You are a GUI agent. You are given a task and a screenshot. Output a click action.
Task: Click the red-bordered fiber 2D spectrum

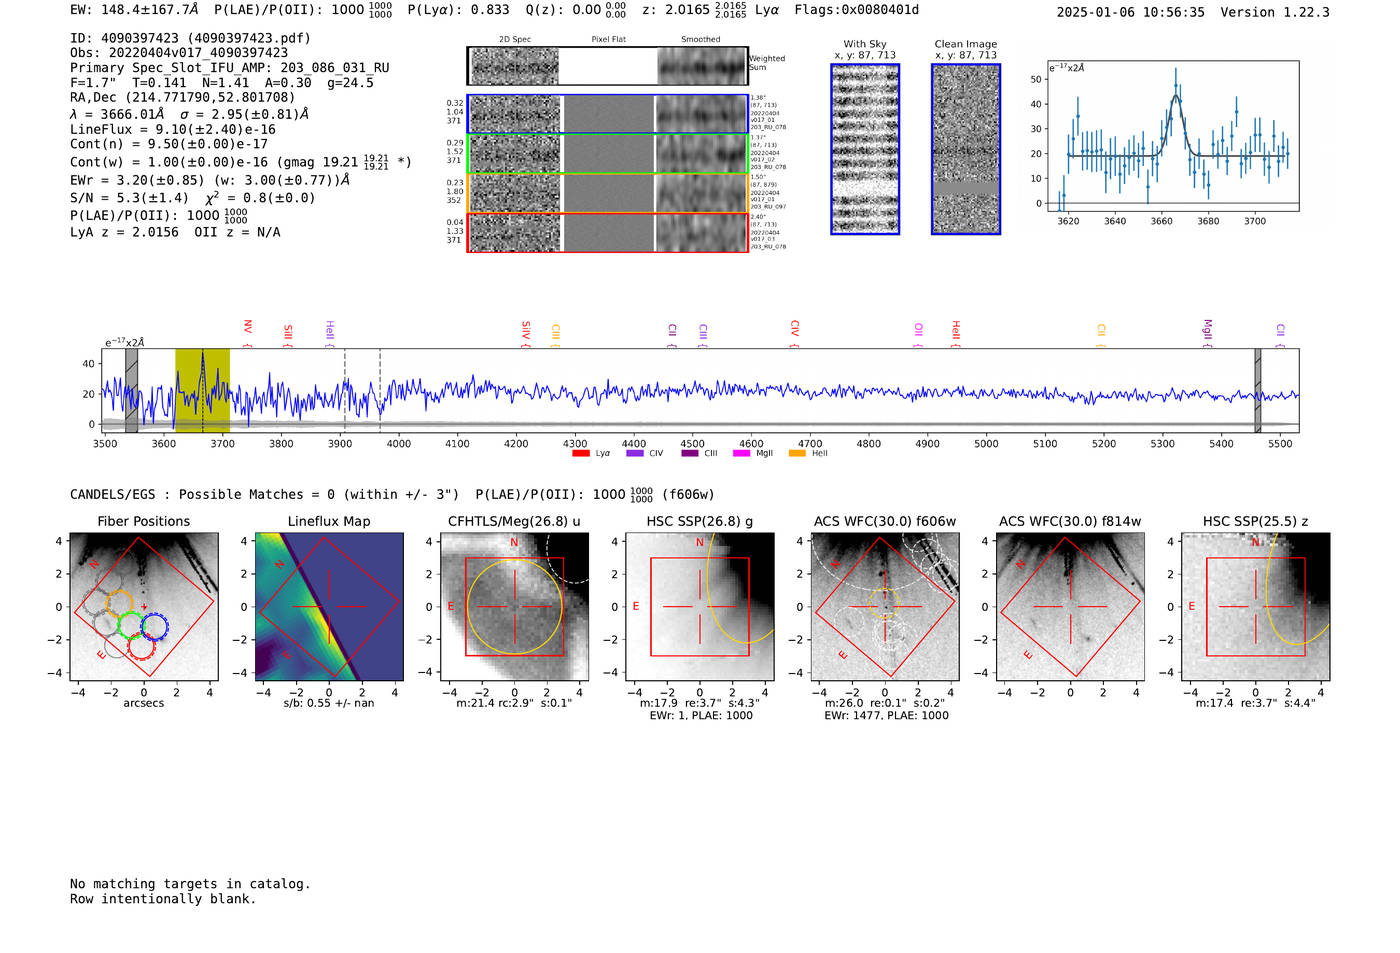coord(607,232)
